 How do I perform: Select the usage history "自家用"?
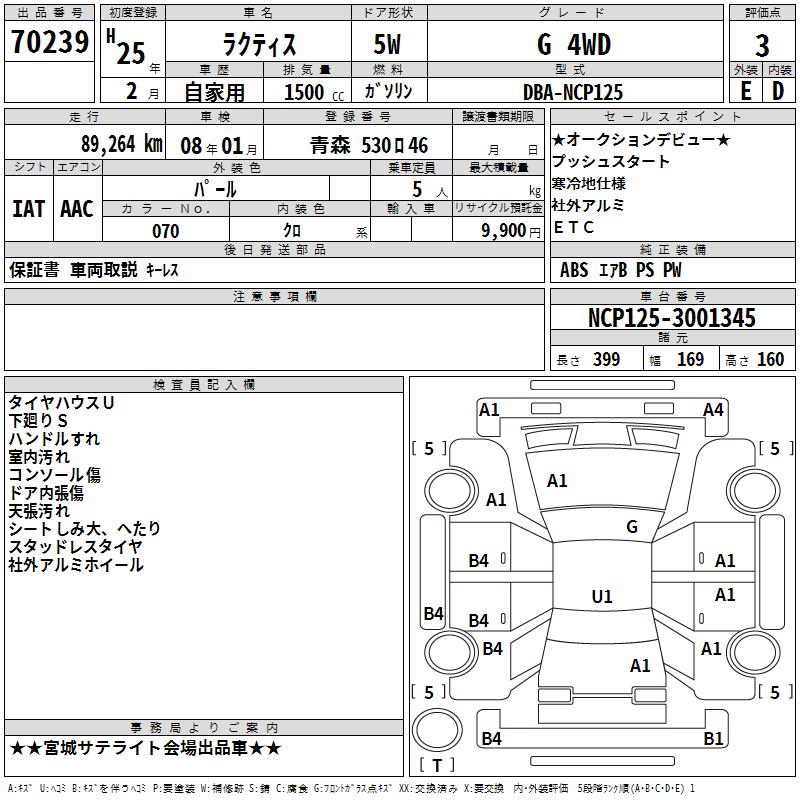(x=214, y=92)
